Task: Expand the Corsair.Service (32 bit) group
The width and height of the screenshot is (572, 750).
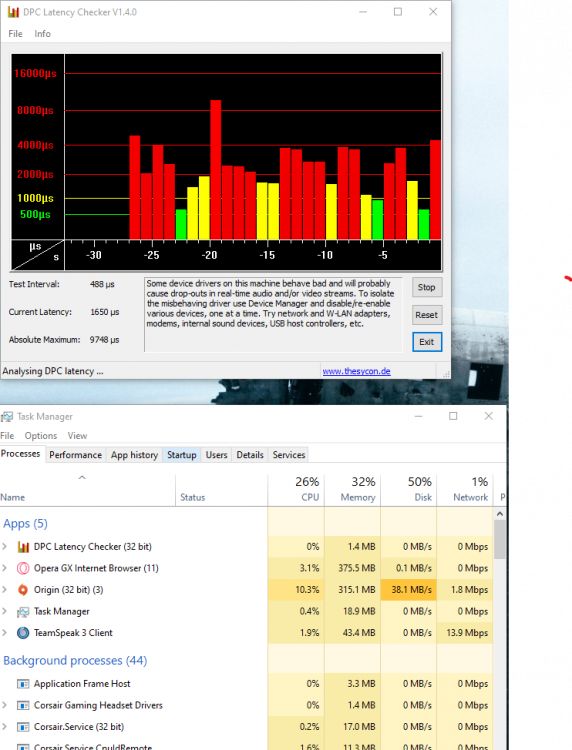Action: [x=5, y=727]
